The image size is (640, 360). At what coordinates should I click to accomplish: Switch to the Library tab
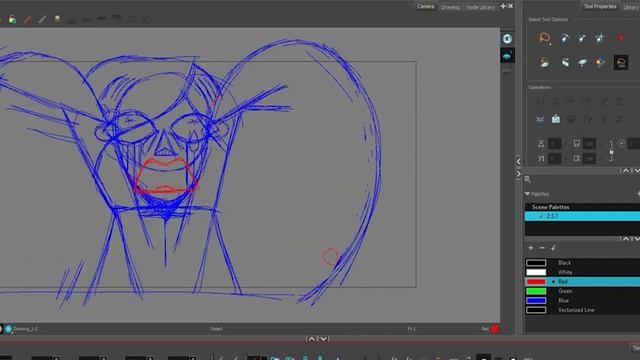631,7
